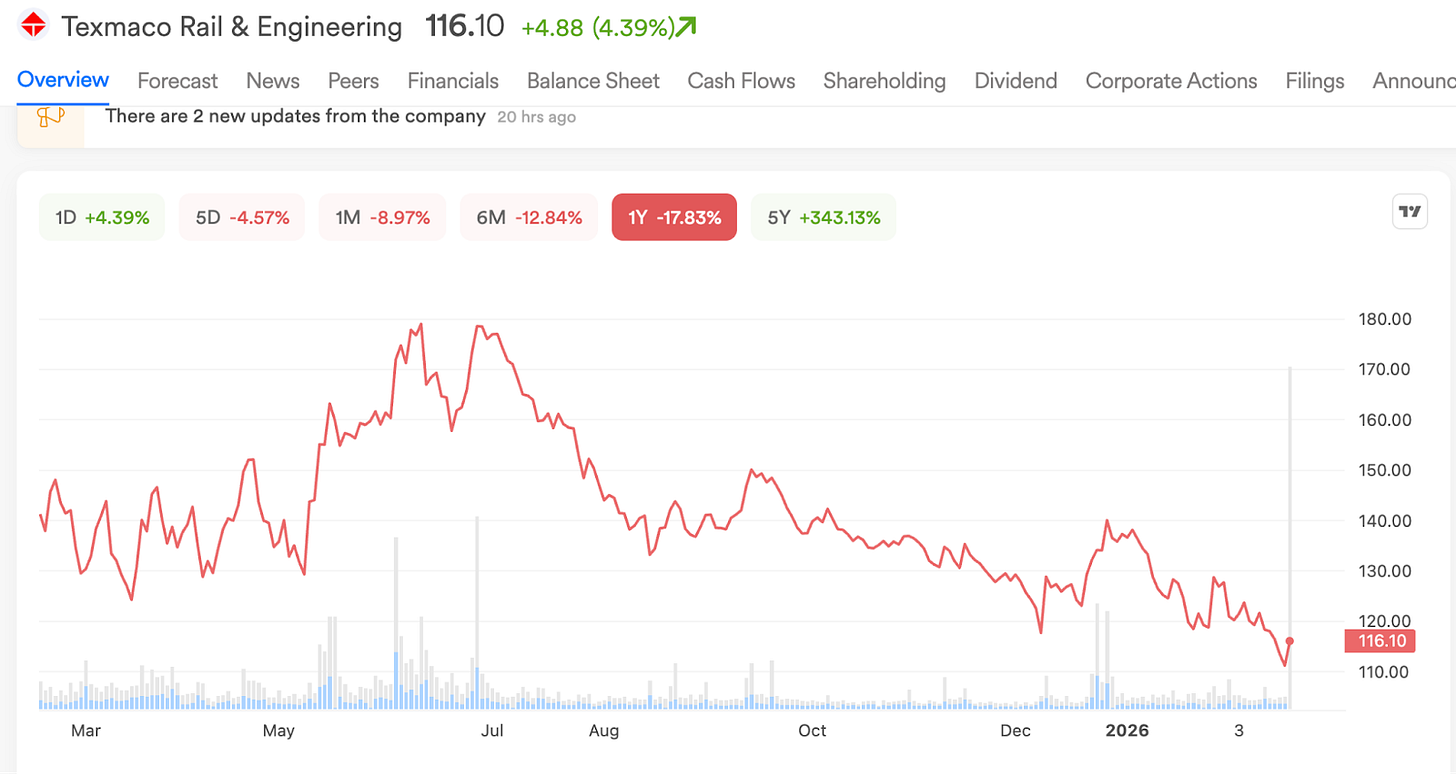Go to the News tab
The width and height of the screenshot is (1456, 774).
click(x=273, y=81)
